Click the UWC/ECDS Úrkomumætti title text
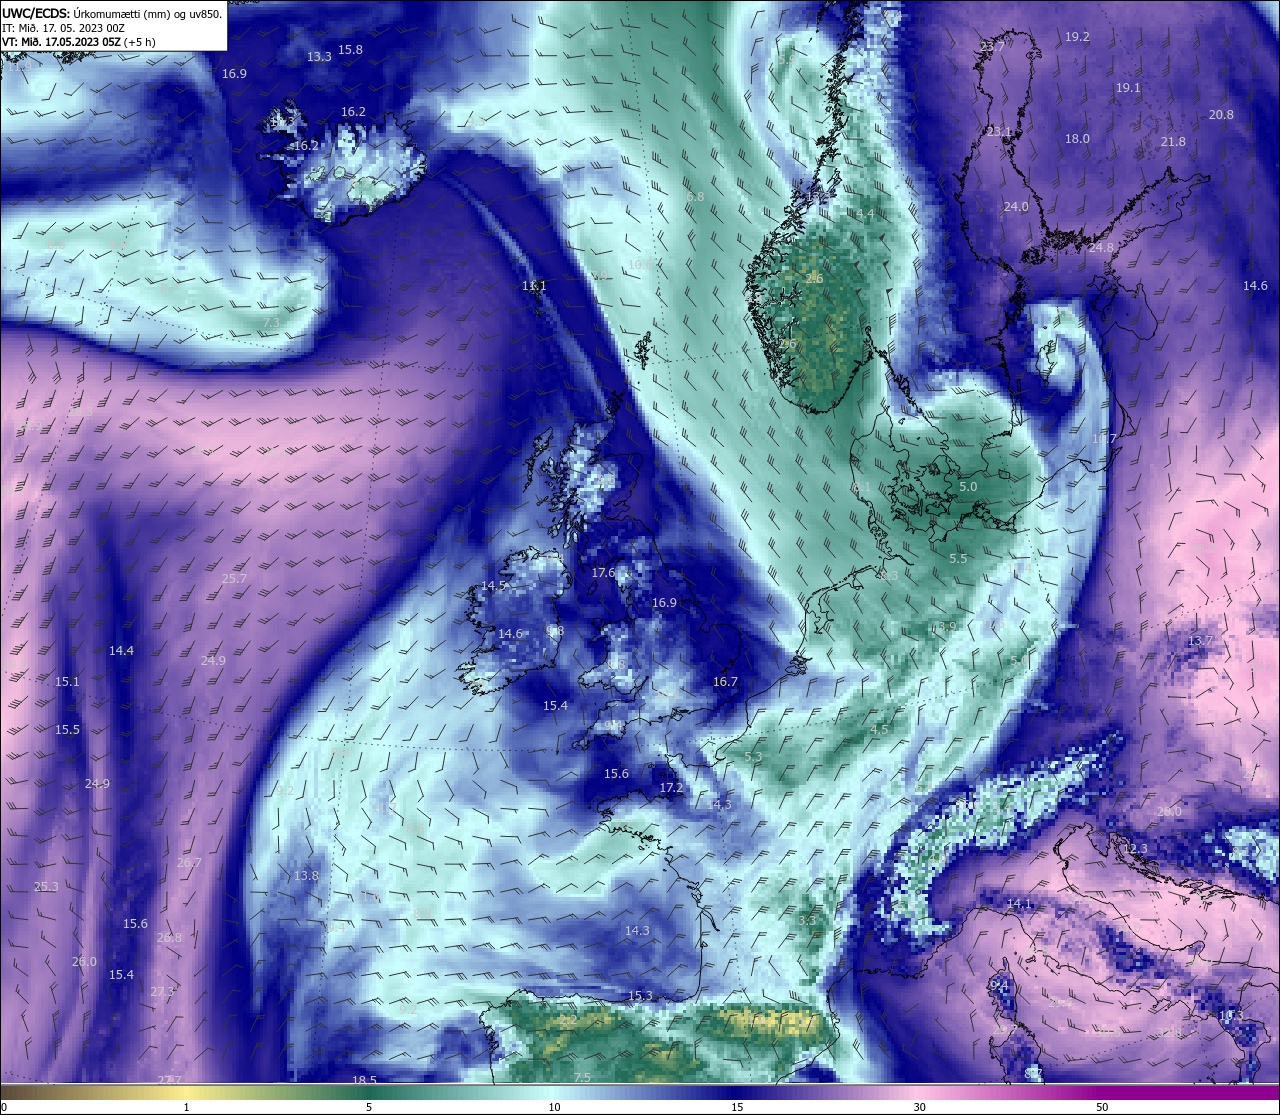The height and width of the screenshot is (1115, 1280). point(112,14)
